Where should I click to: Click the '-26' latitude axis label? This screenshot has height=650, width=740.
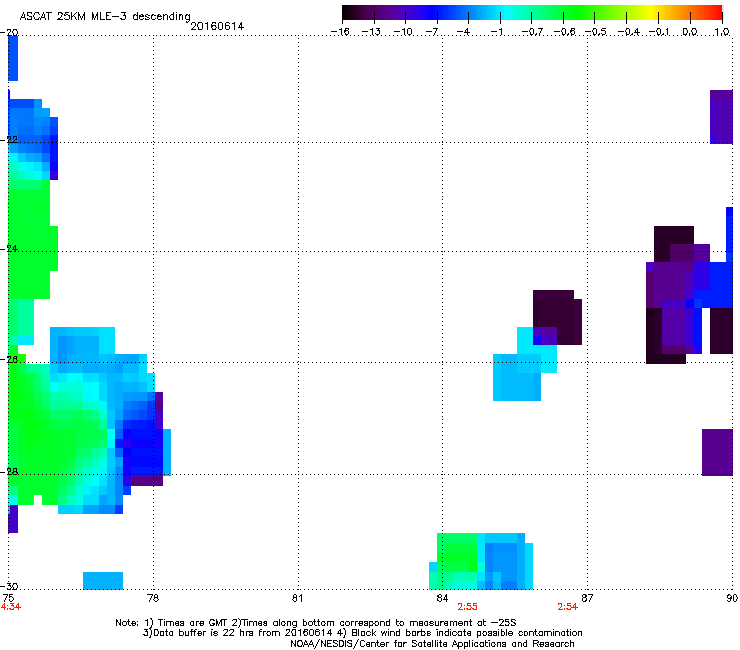tap(9, 360)
